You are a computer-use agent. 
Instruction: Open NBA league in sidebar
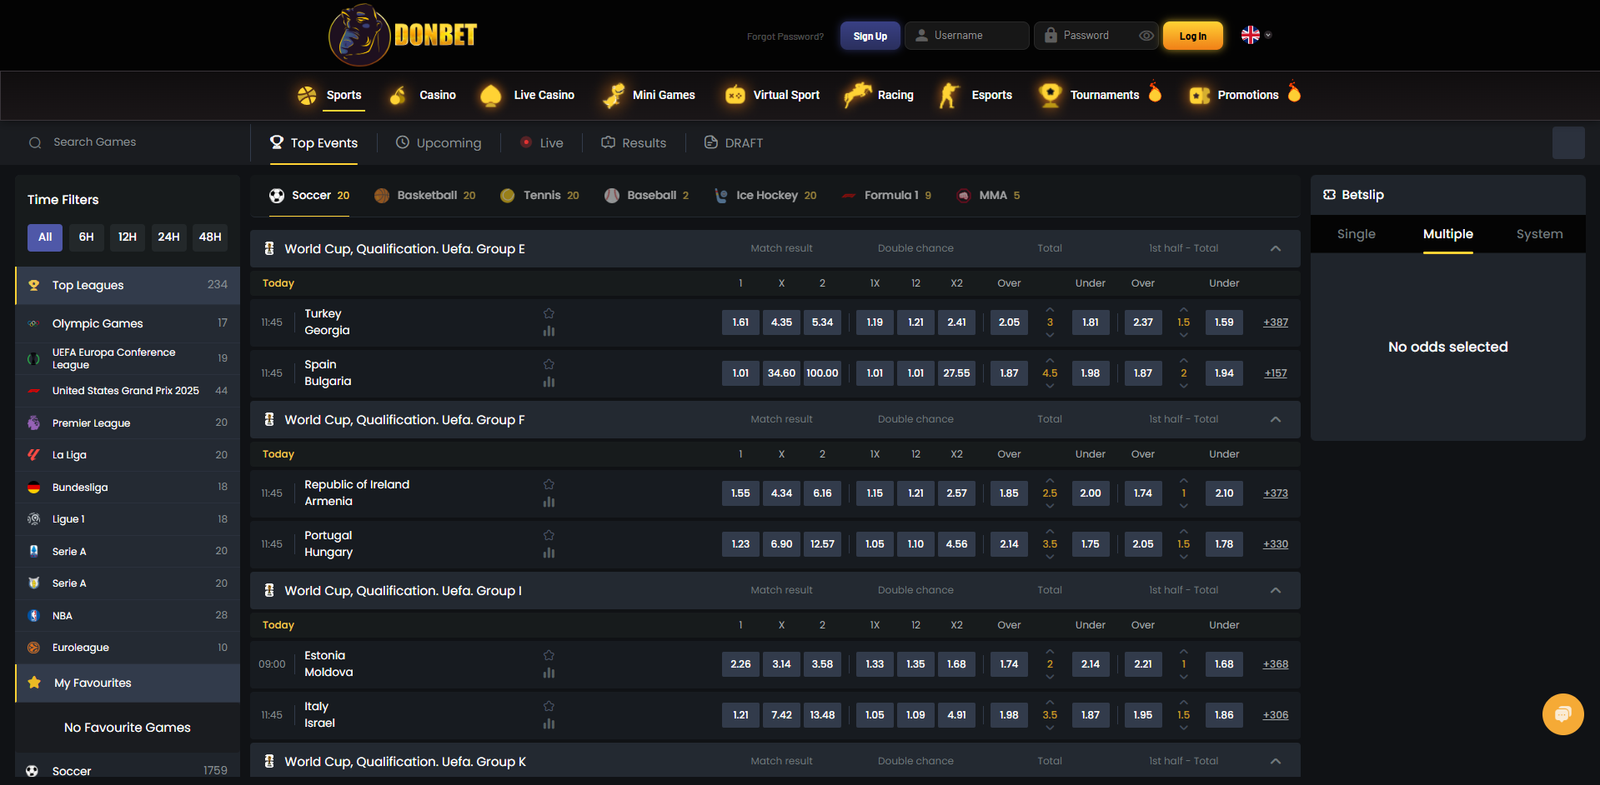coord(127,615)
